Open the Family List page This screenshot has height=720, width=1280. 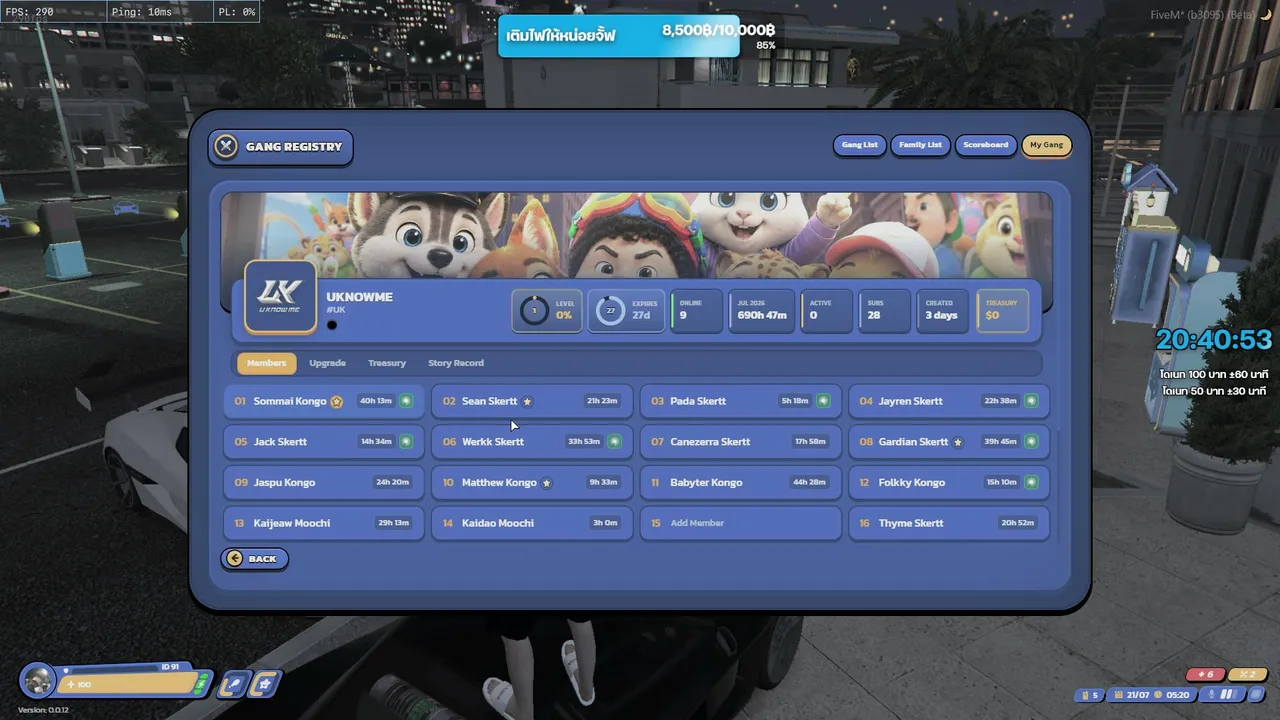(920, 145)
